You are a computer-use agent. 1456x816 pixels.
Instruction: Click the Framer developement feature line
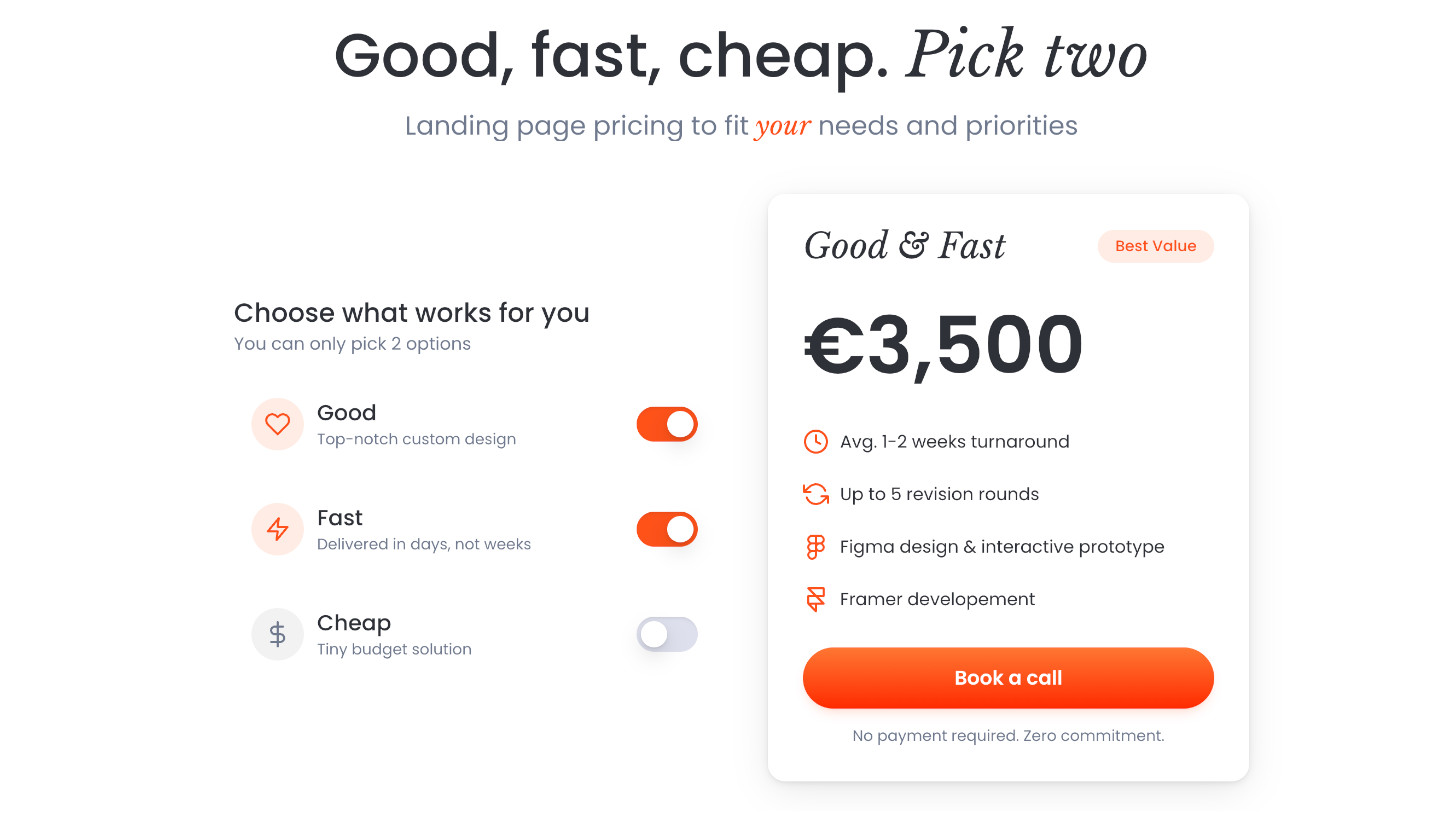(x=934, y=598)
